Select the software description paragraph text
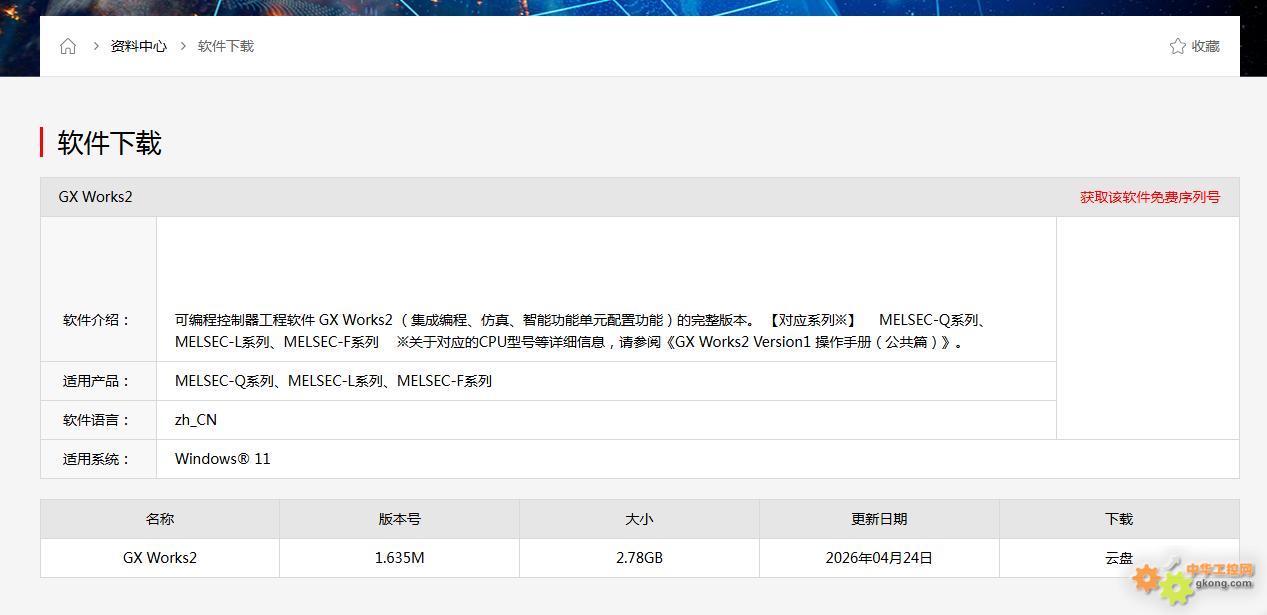 pos(582,331)
